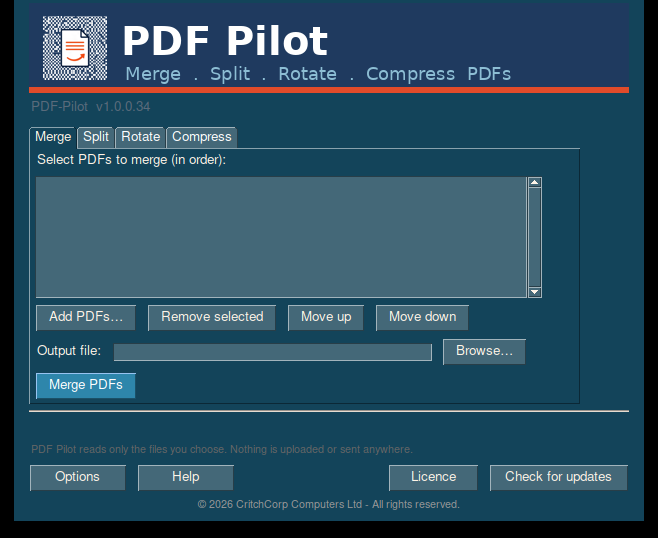658x538 pixels.
Task: Click the CritchCorp Computers Ltd copyright text
Action: tap(329, 504)
